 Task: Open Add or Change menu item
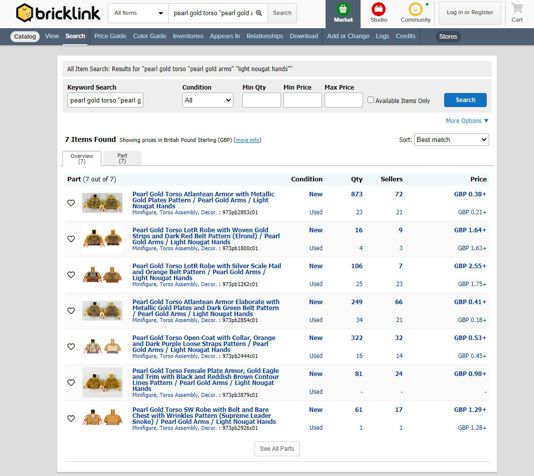(x=348, y=36)
